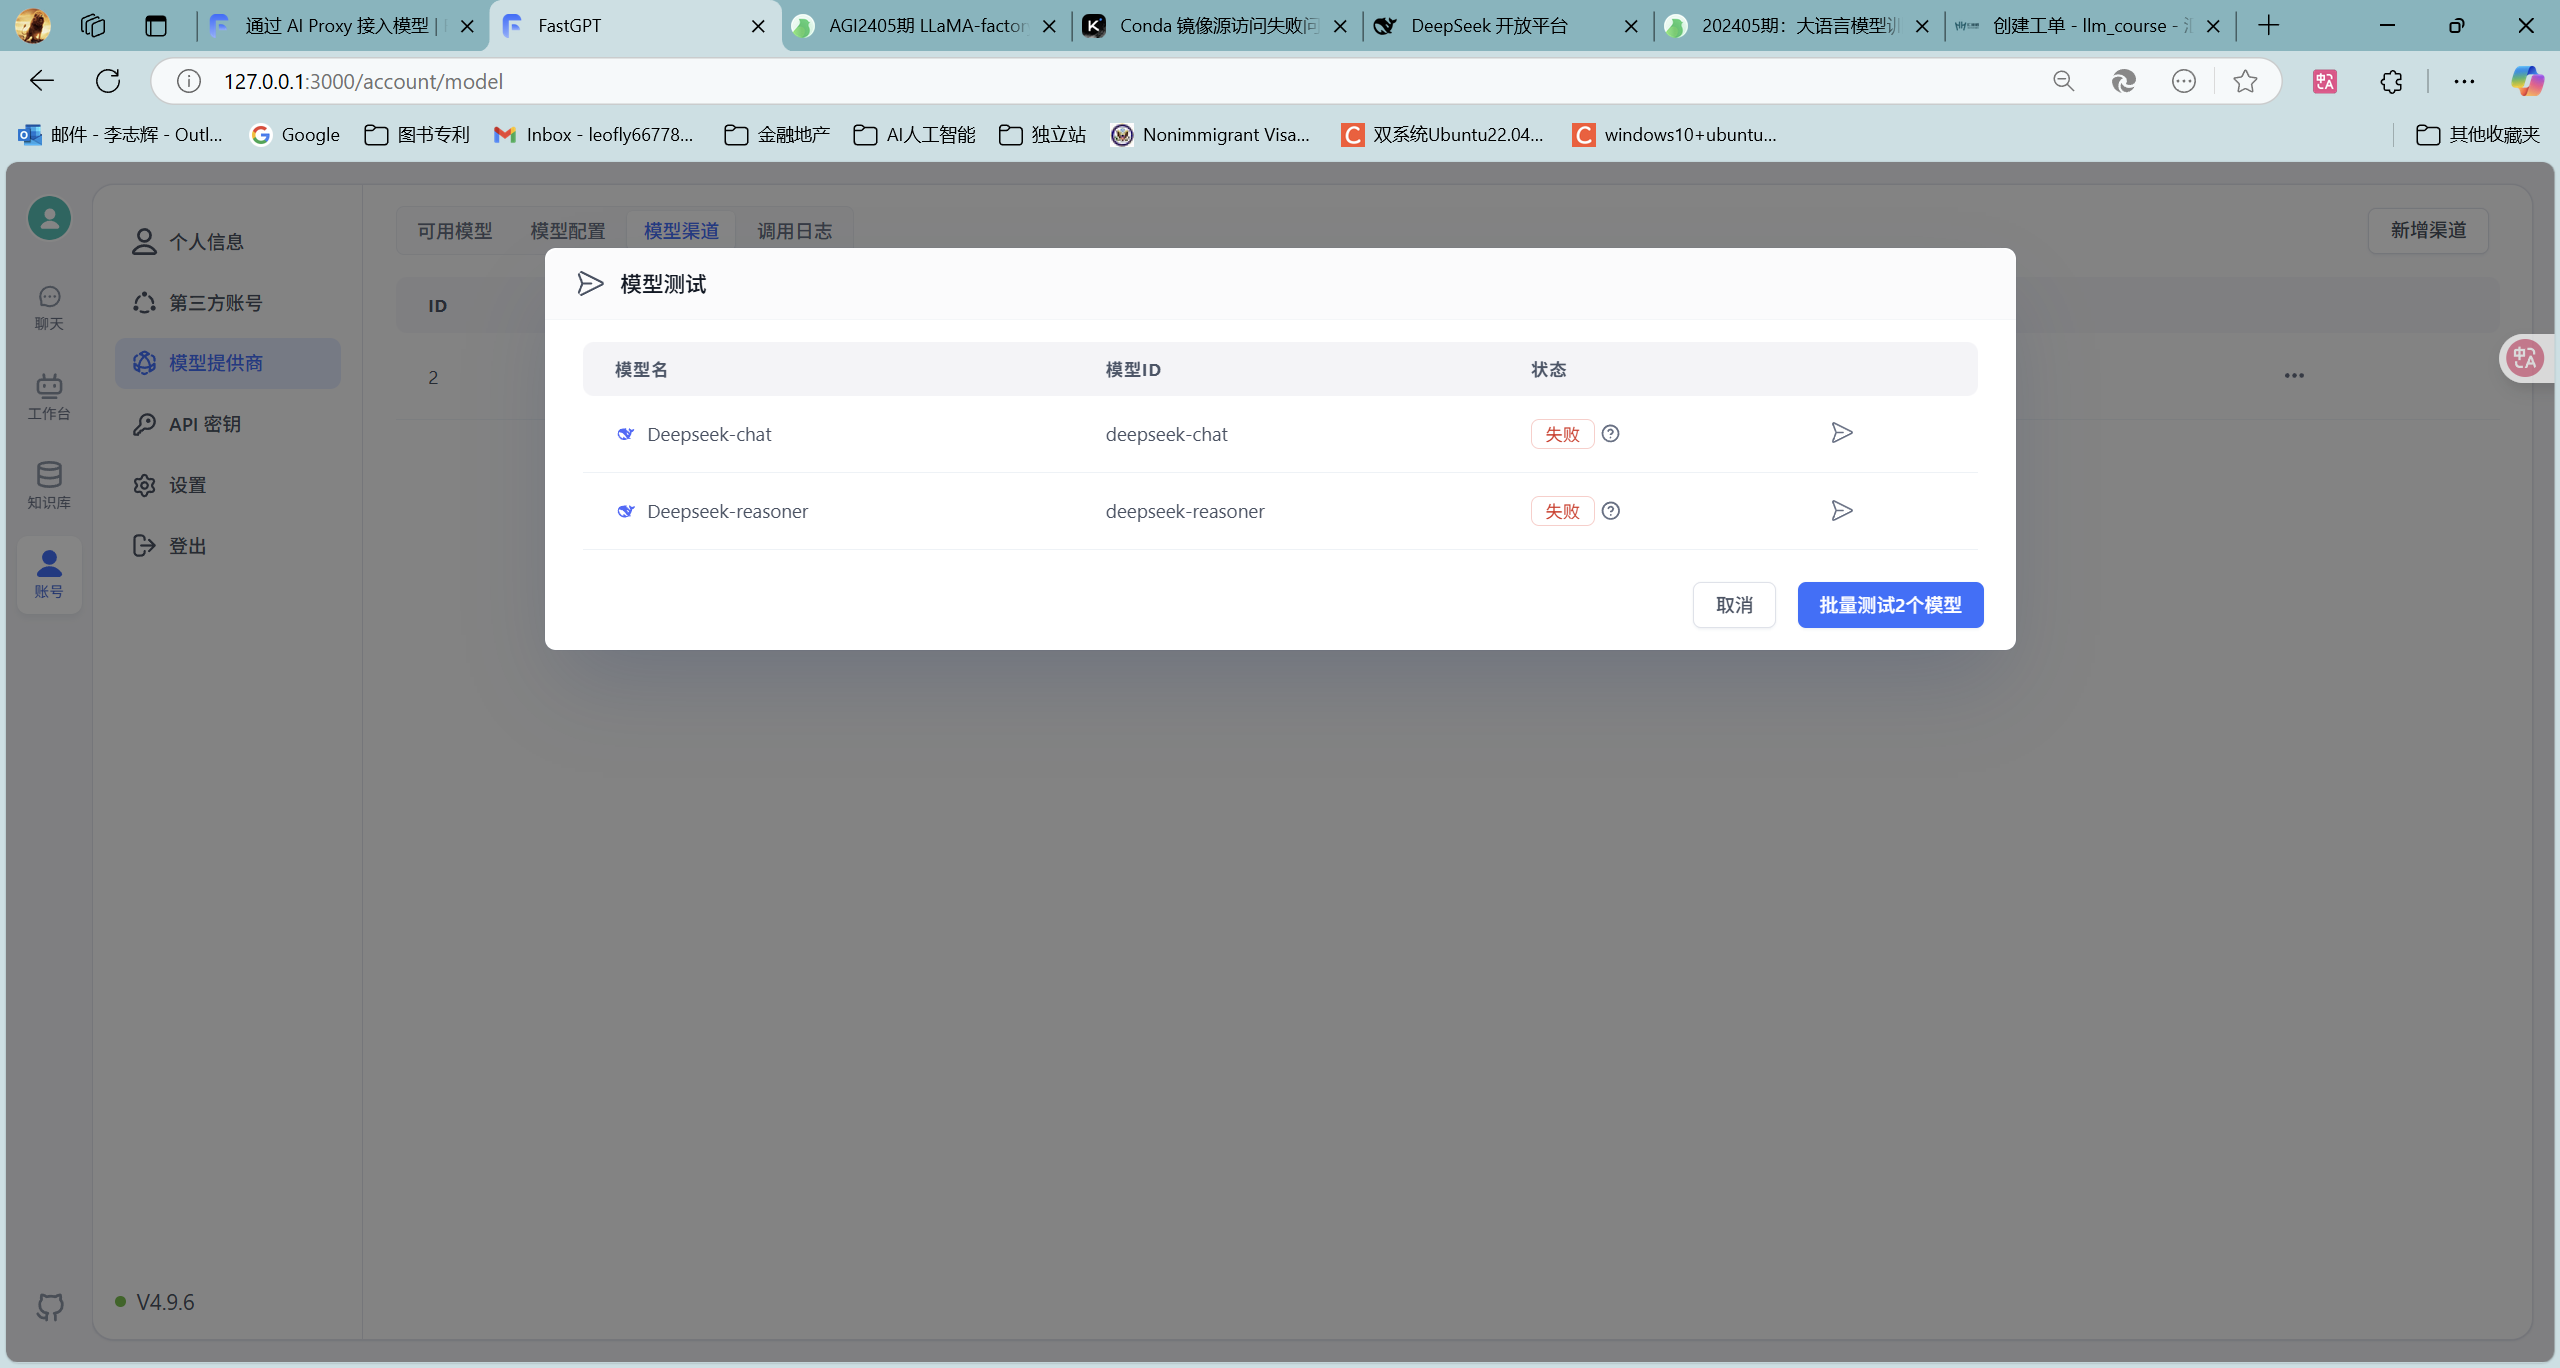
Task: Run test for Deepseek-chat model
Action: pyautogui.click(x=1841, y=433)
